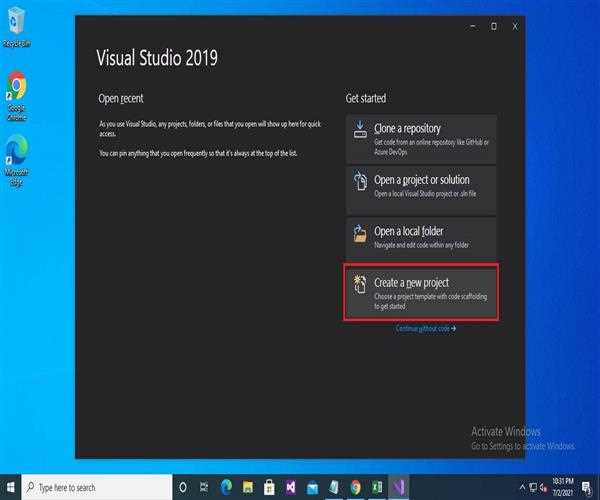Open File Explorer from the taskbar
This screenshot has height=500, width=600.
tap(247, 486)
